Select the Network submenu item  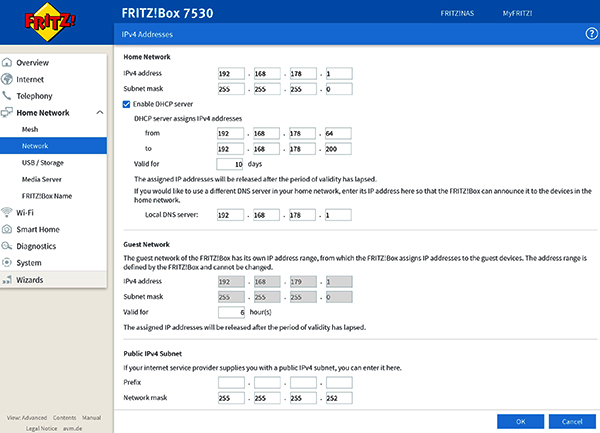pos(53,146)
